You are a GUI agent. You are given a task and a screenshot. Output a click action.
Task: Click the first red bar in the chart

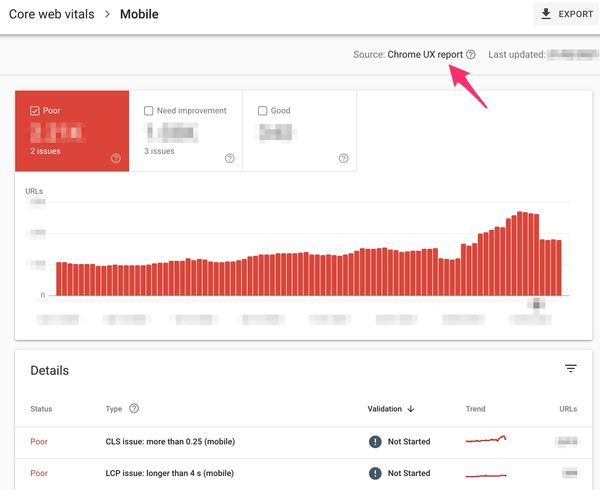coord(59,279)
